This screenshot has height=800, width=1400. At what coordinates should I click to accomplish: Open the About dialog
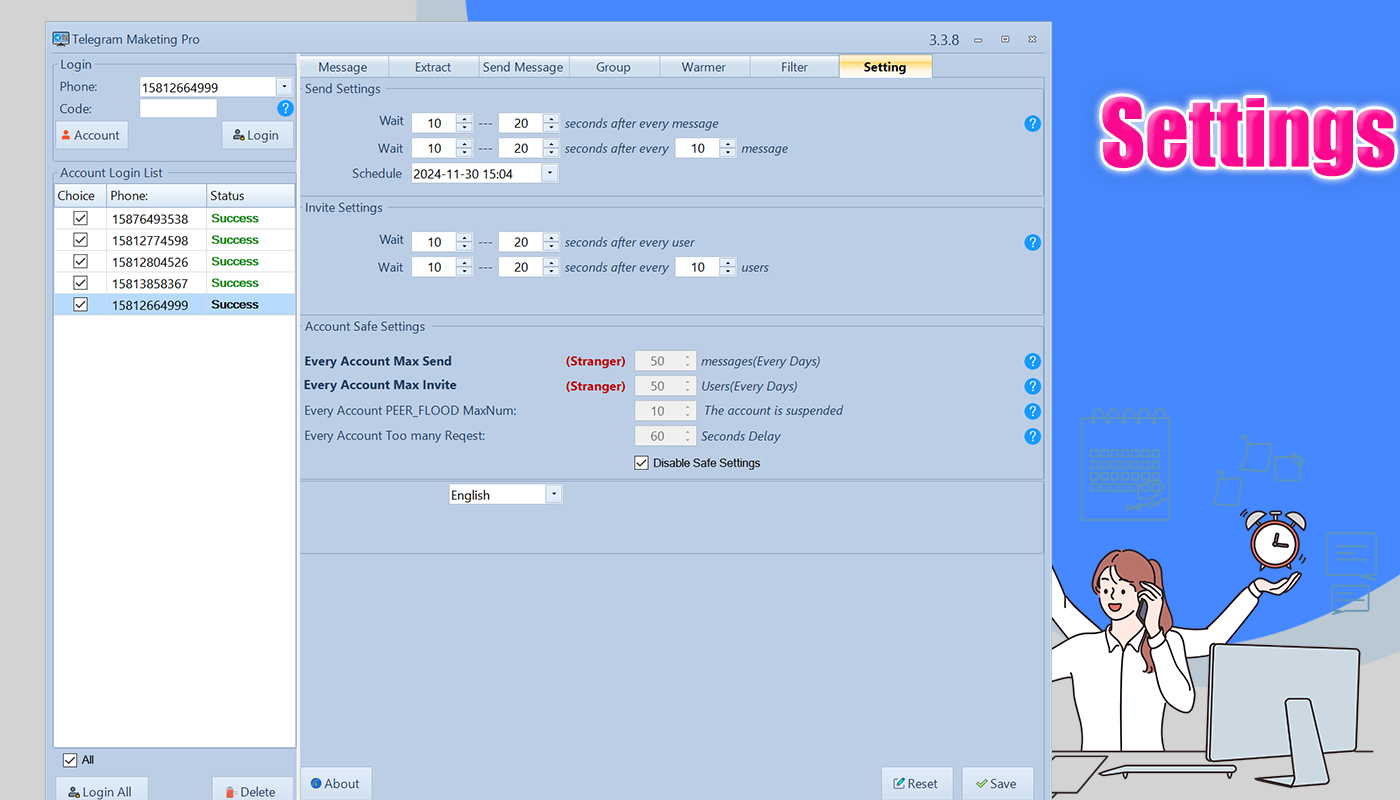(x=336, y=783)
